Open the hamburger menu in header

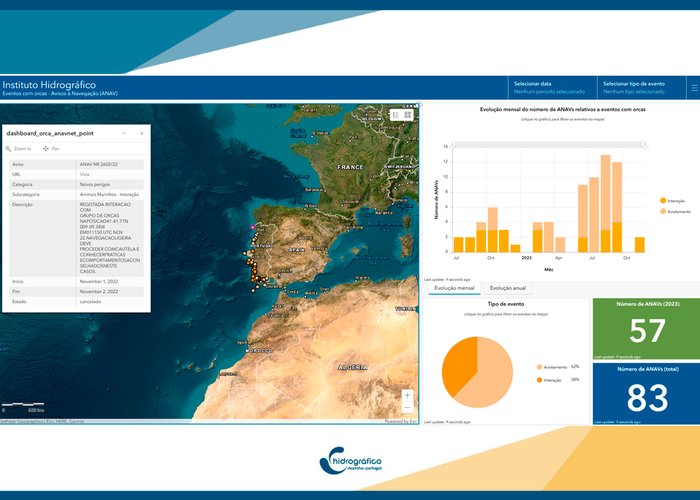pos(693,88)
